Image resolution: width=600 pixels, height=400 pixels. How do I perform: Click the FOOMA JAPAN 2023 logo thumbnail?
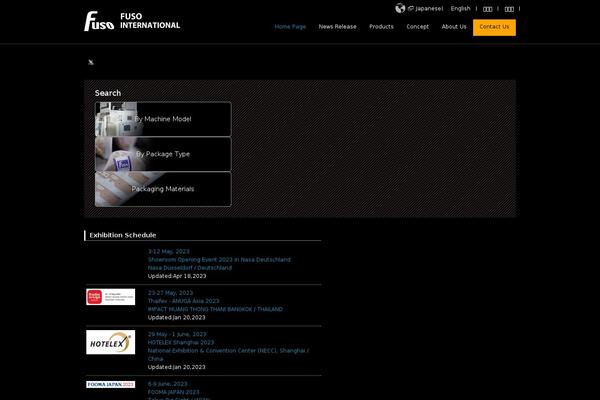click(x=111, y=384)
